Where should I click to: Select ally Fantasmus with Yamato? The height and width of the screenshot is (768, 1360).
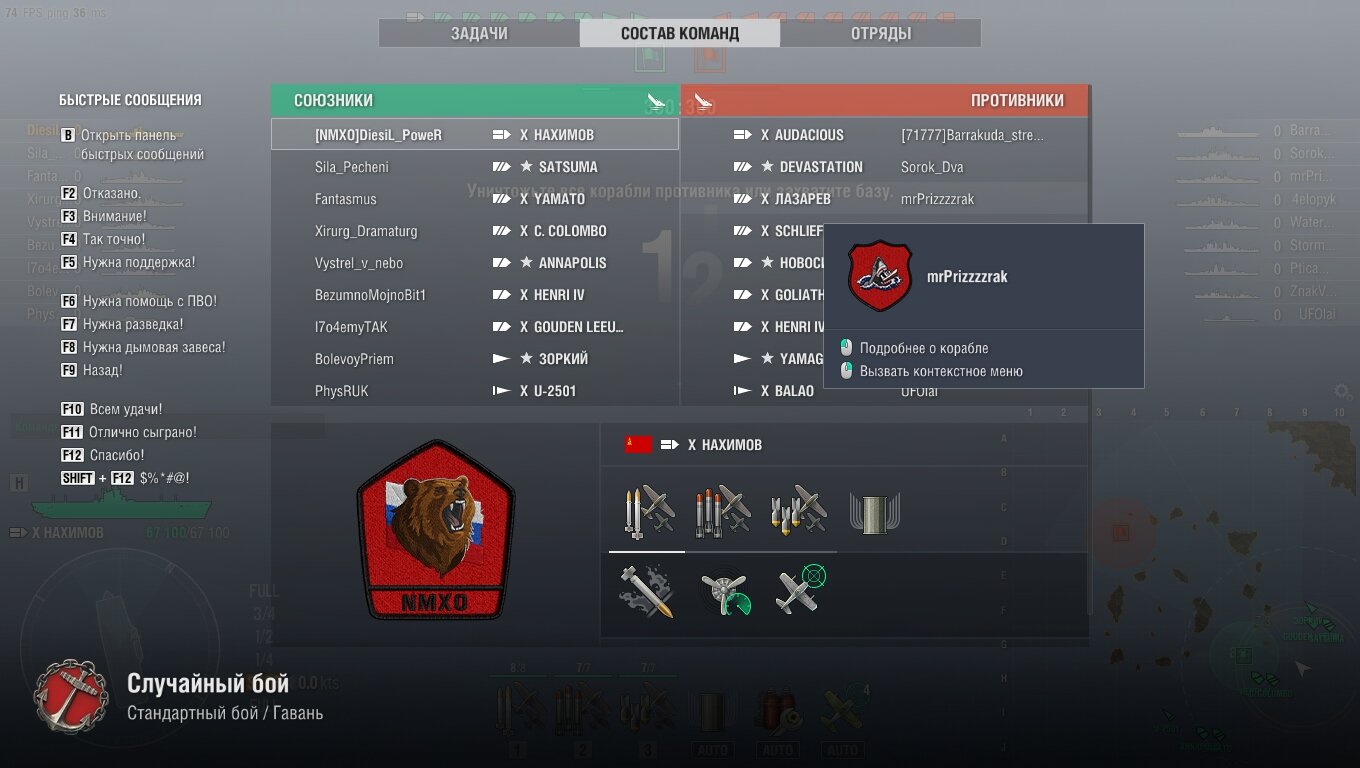475,199
